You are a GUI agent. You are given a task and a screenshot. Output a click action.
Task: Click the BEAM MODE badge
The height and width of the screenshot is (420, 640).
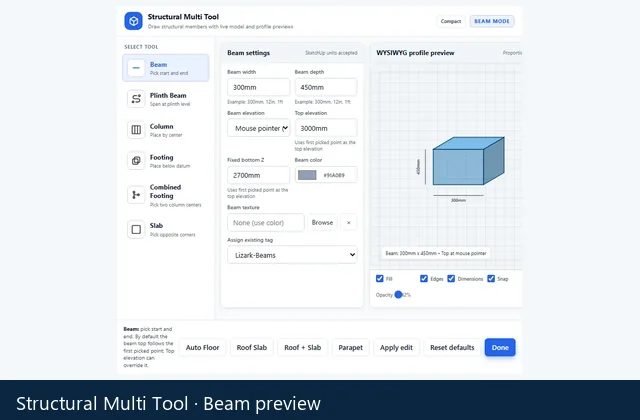pos(492,21)
